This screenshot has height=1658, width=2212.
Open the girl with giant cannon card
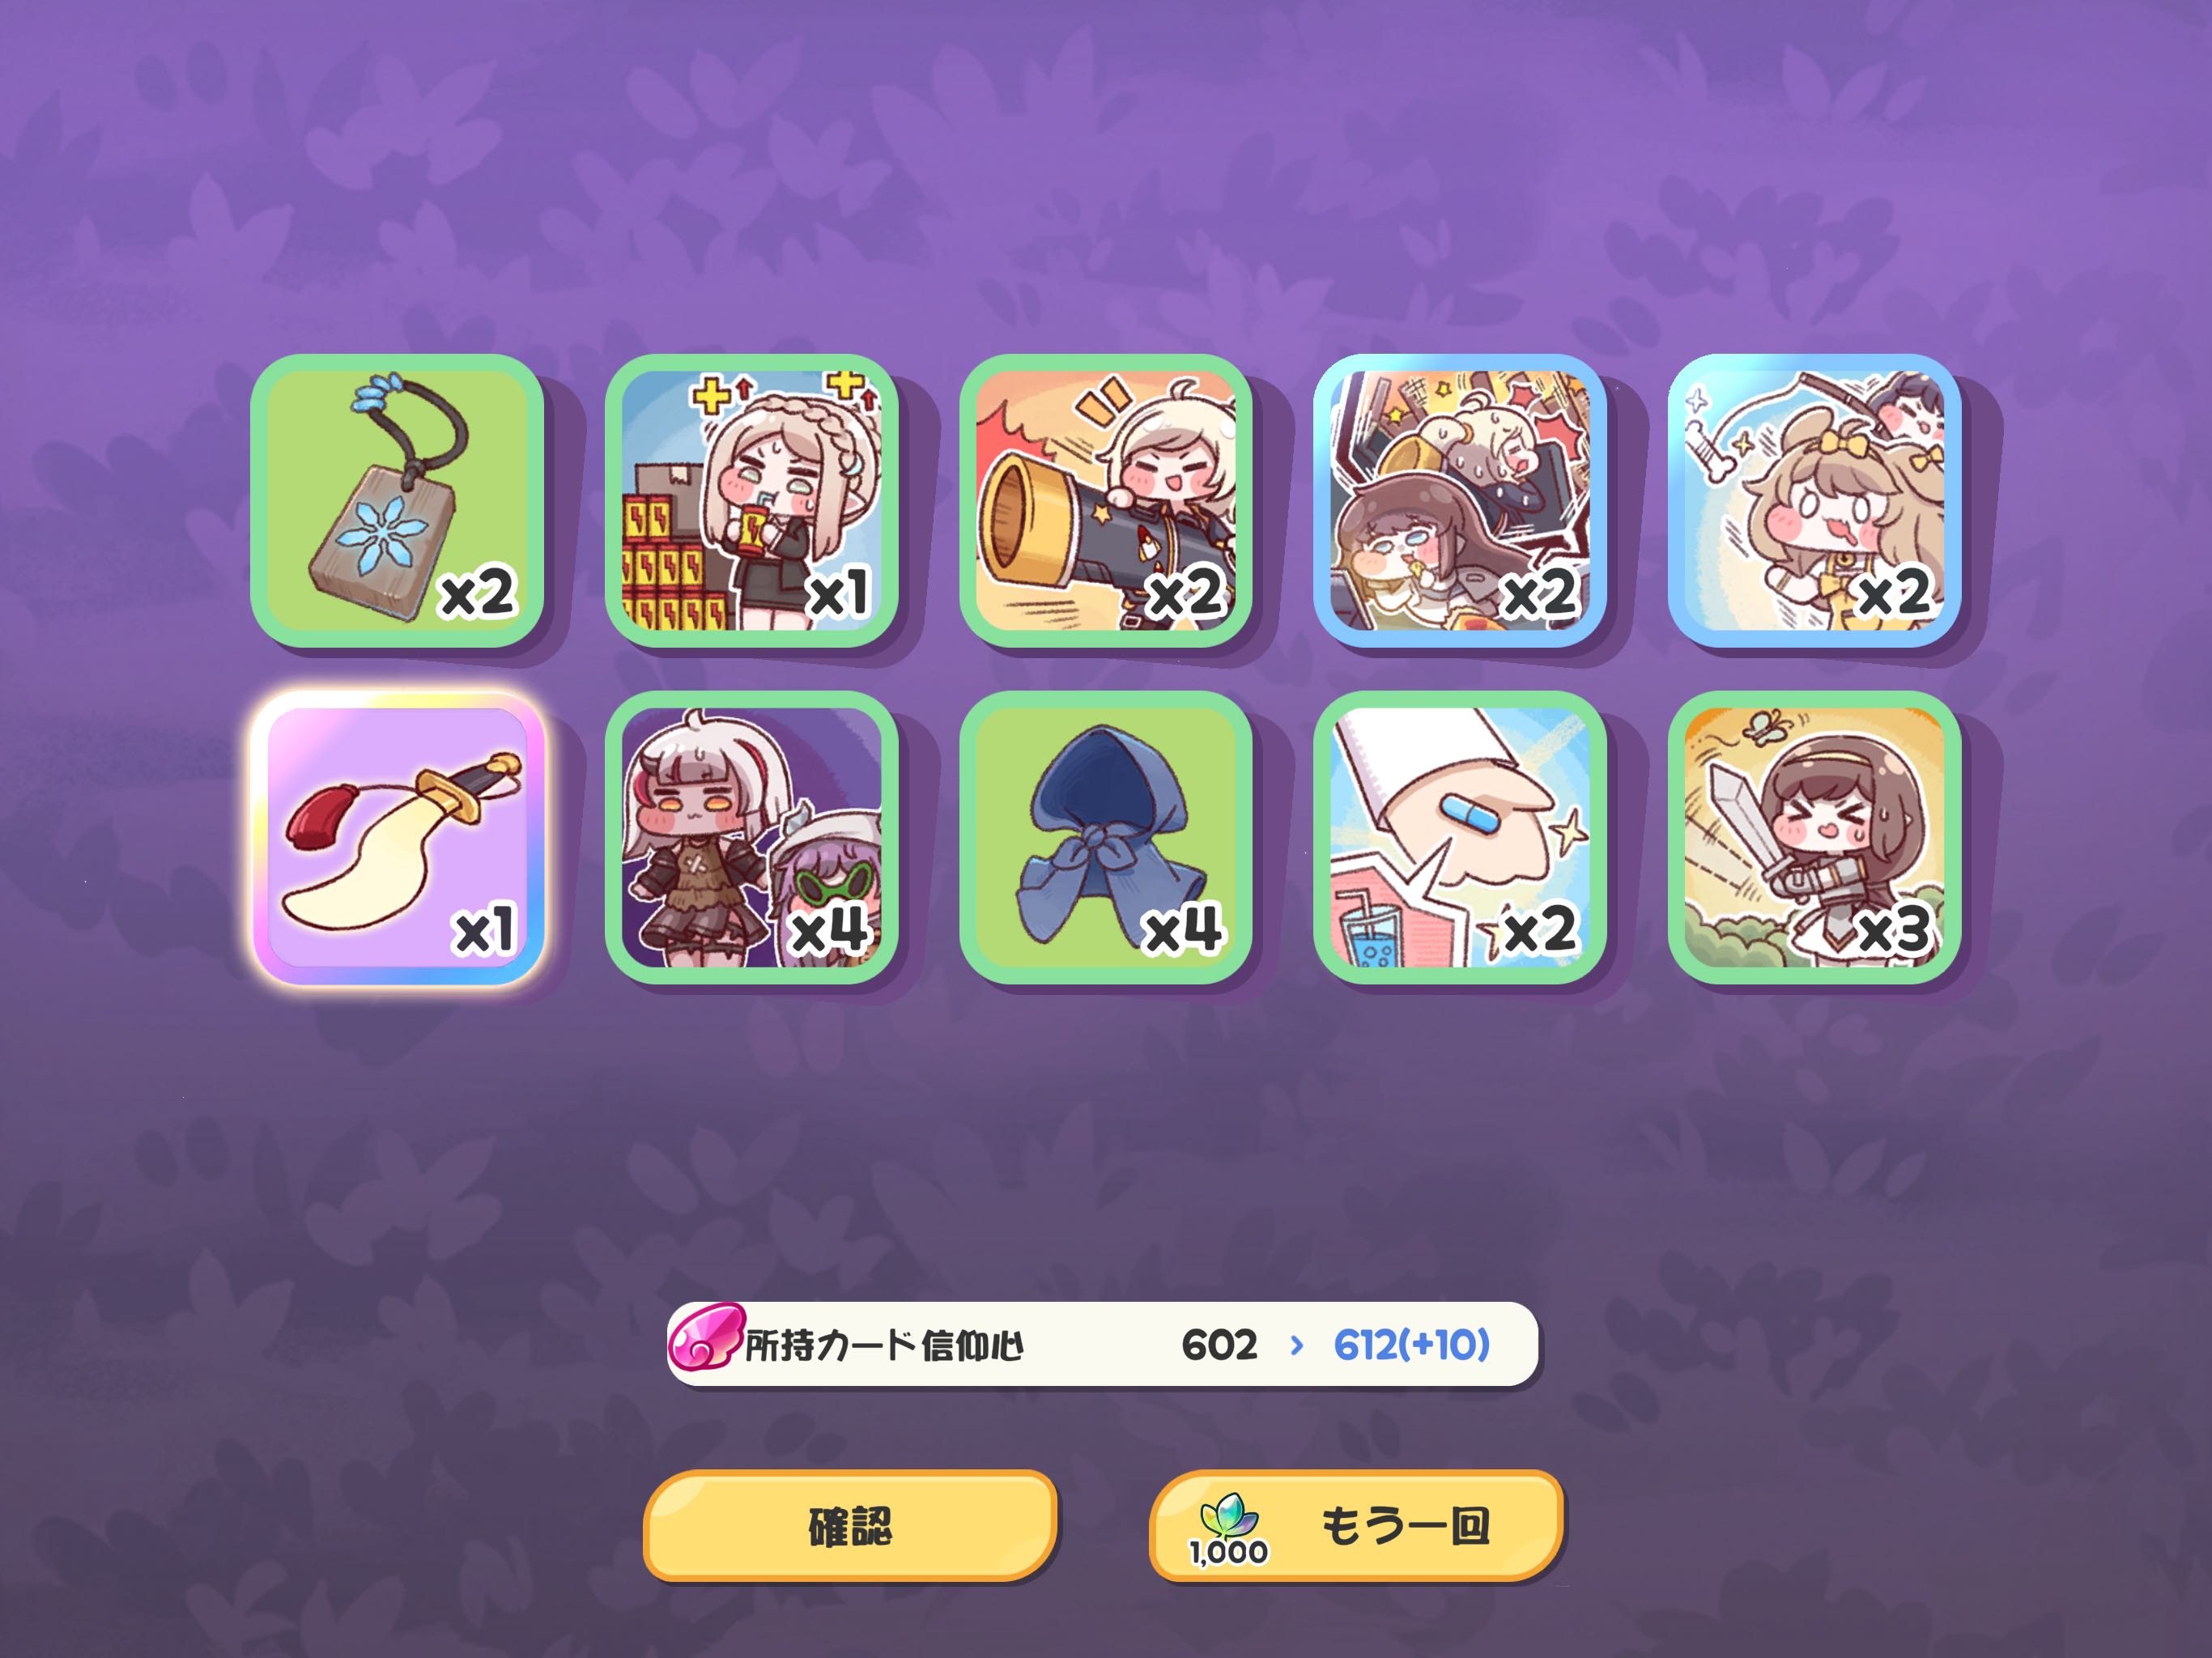[x=1105, y=500]
